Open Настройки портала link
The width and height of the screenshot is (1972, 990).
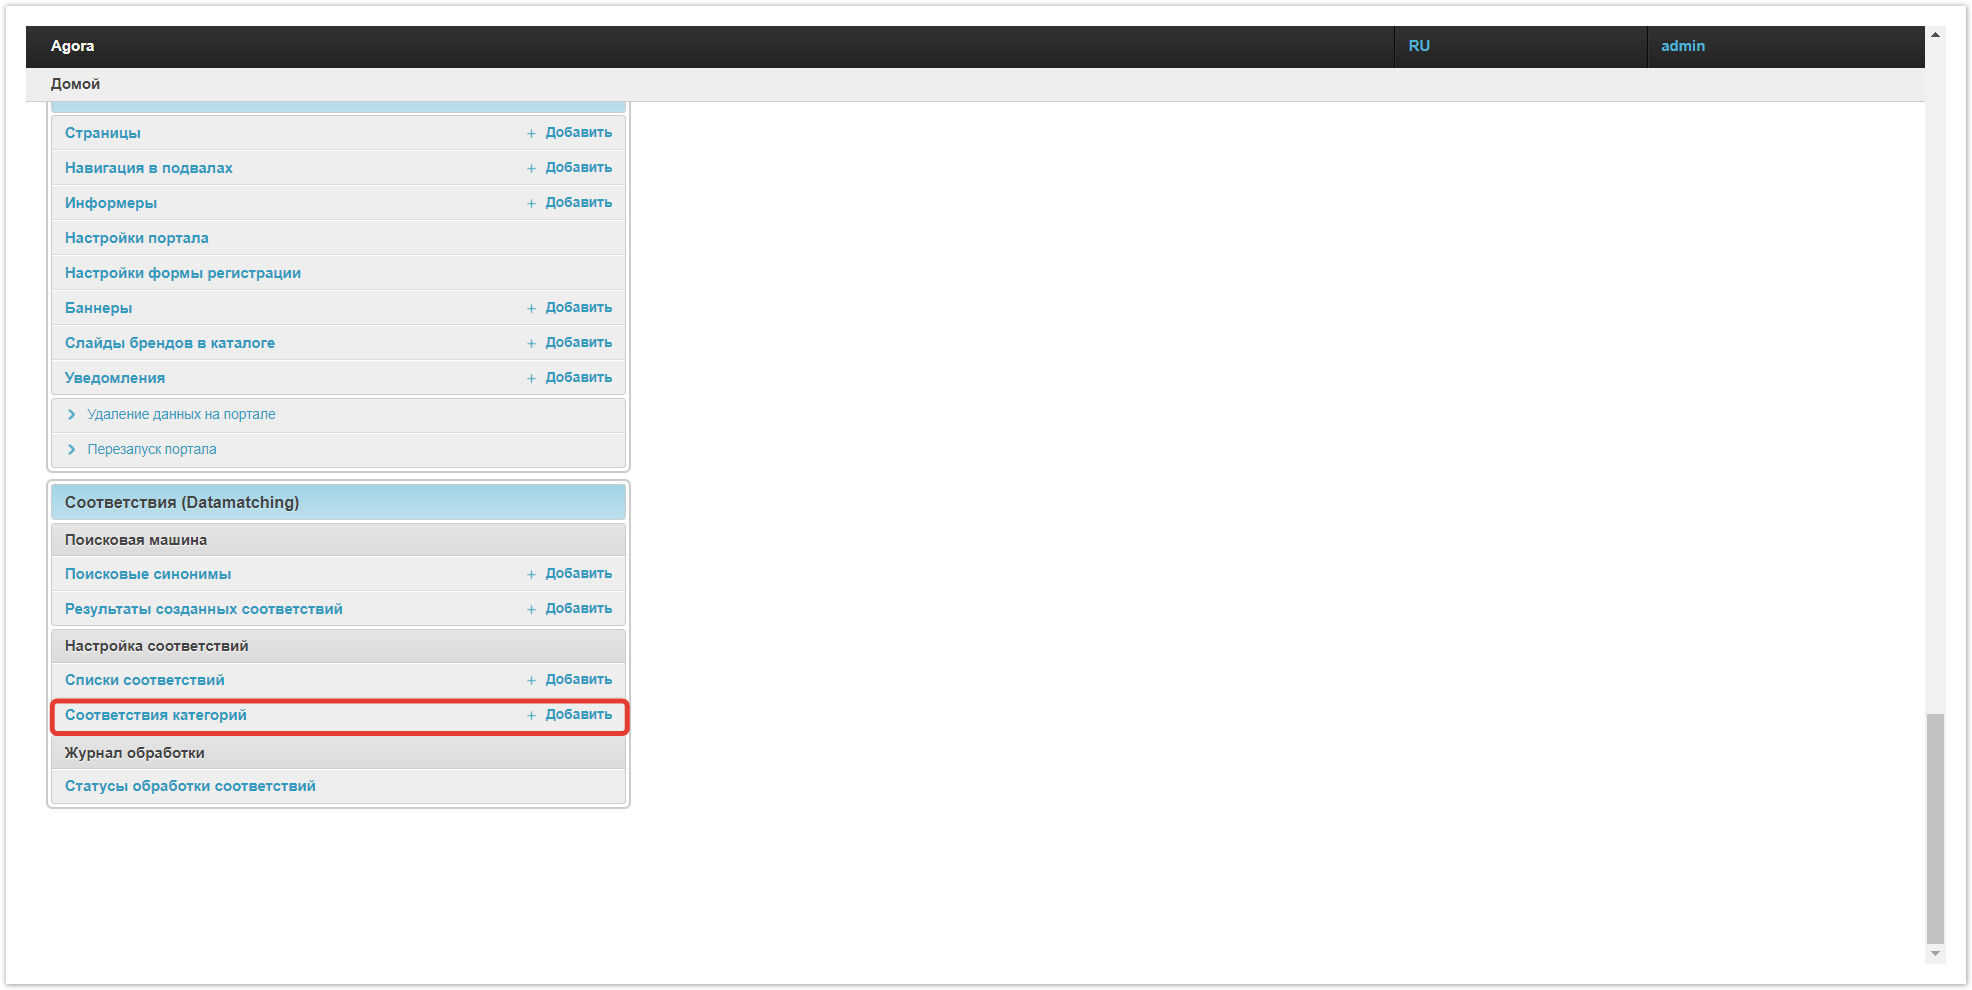[x=137, y=238]
